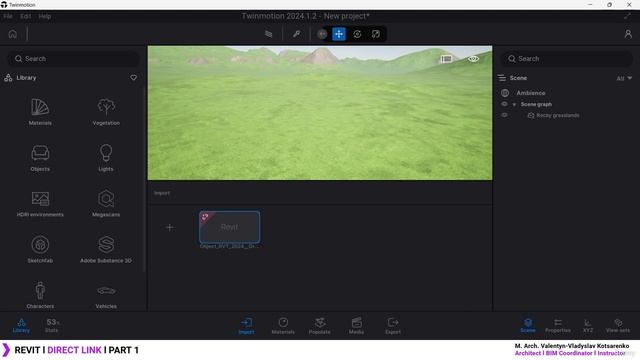Screen dimensions: 640x360
Task: Open the Vegetation library category
Action: point(106,111)
